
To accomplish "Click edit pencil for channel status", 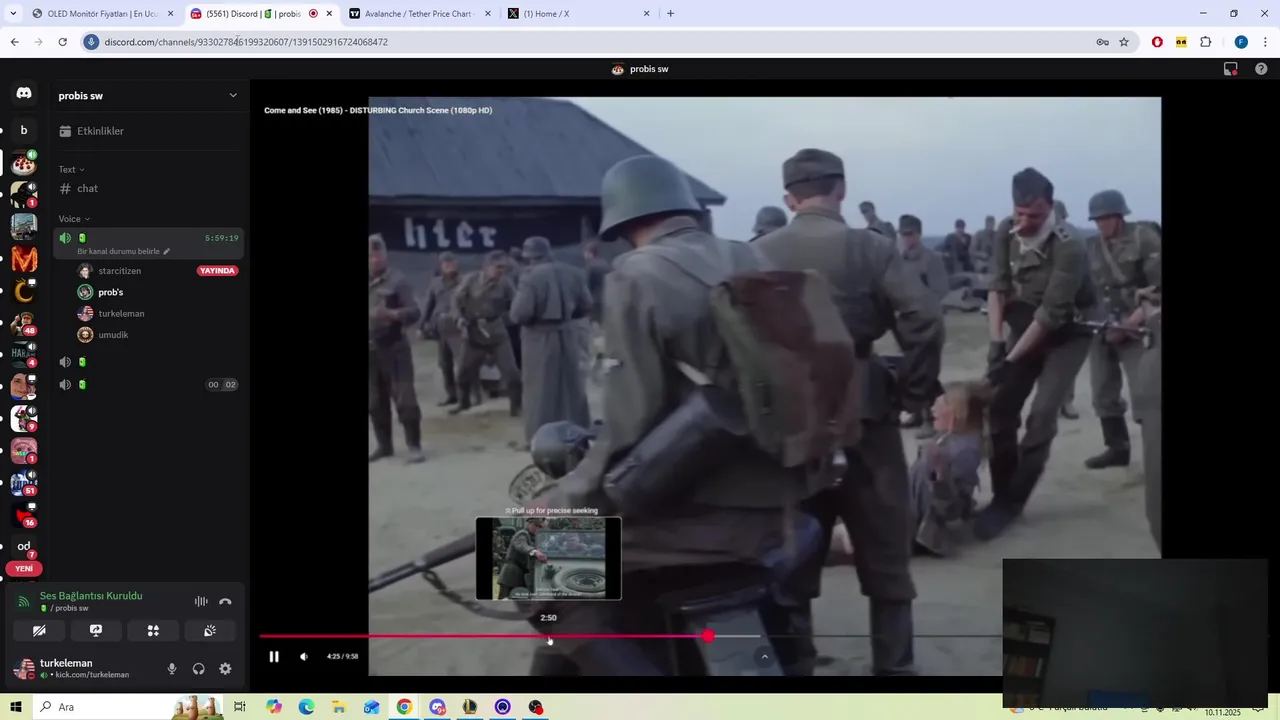I will (167, 251).
